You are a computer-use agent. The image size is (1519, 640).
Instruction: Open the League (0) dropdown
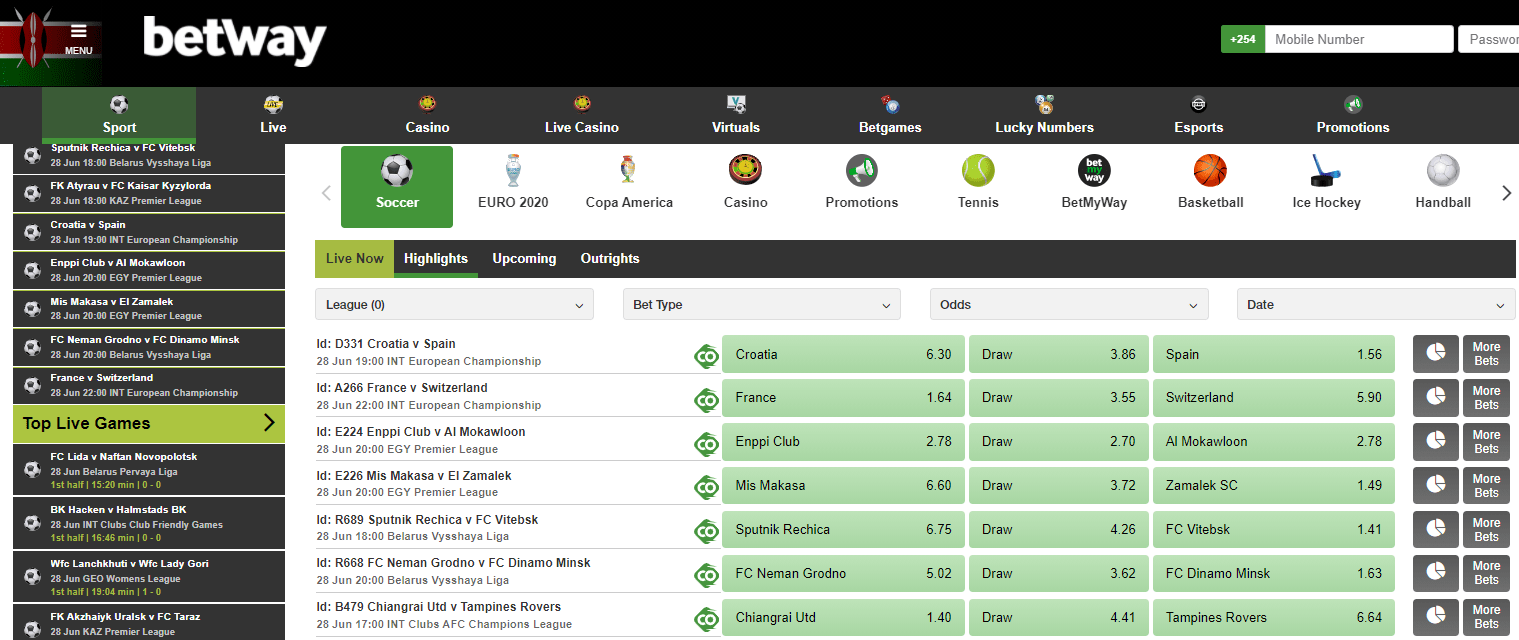pyautogui.click(x=454, y=305)
